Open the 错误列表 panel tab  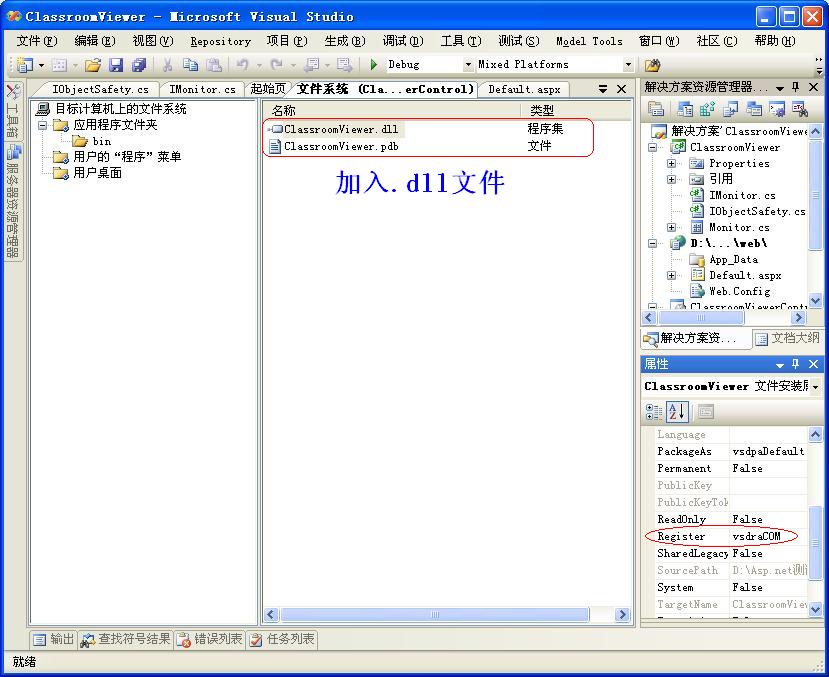(209, 639)
